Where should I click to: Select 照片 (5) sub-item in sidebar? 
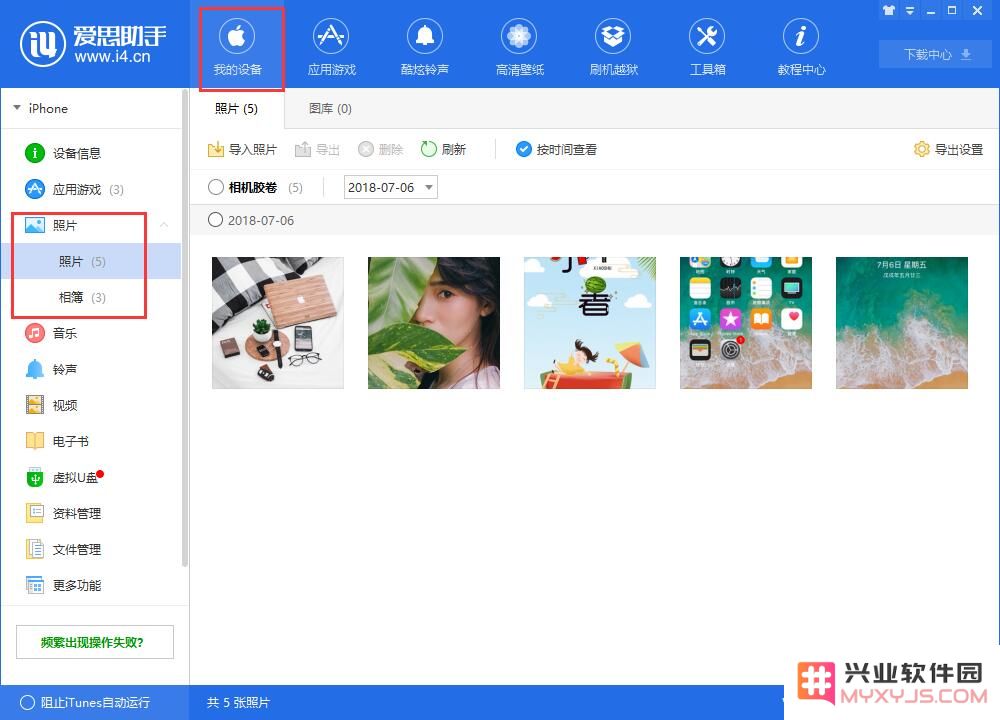(91, 261)
